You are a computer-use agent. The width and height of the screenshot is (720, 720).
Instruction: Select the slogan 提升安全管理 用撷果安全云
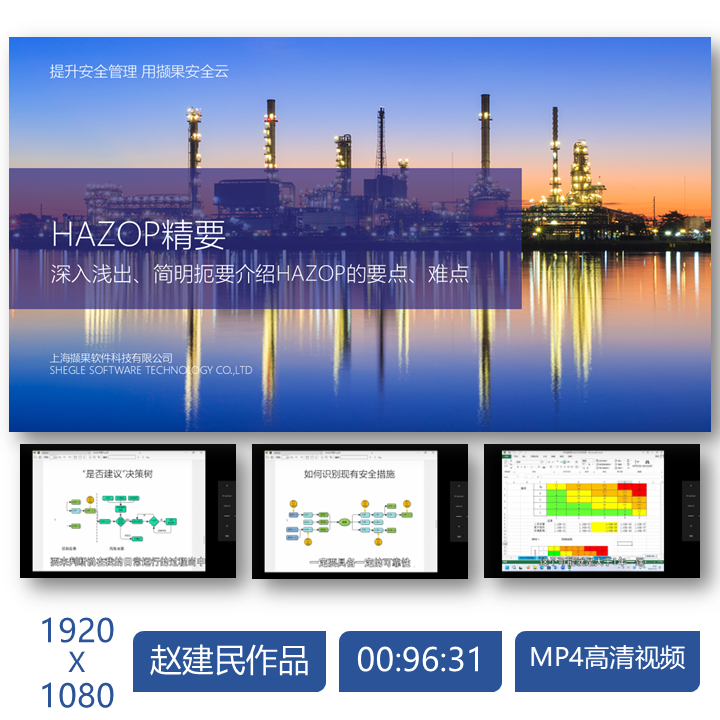(x=139, y=71)
